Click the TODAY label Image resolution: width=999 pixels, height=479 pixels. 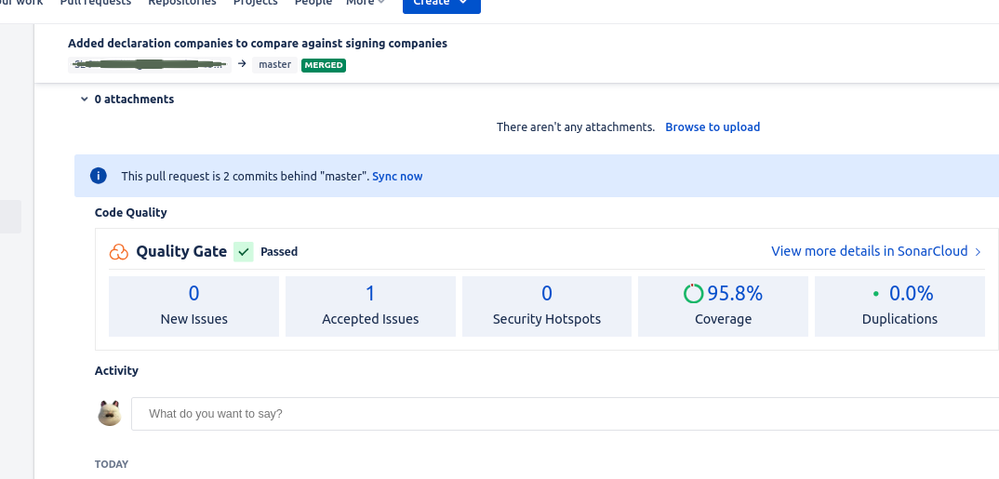pyautogui.click(x=111, y=464)
